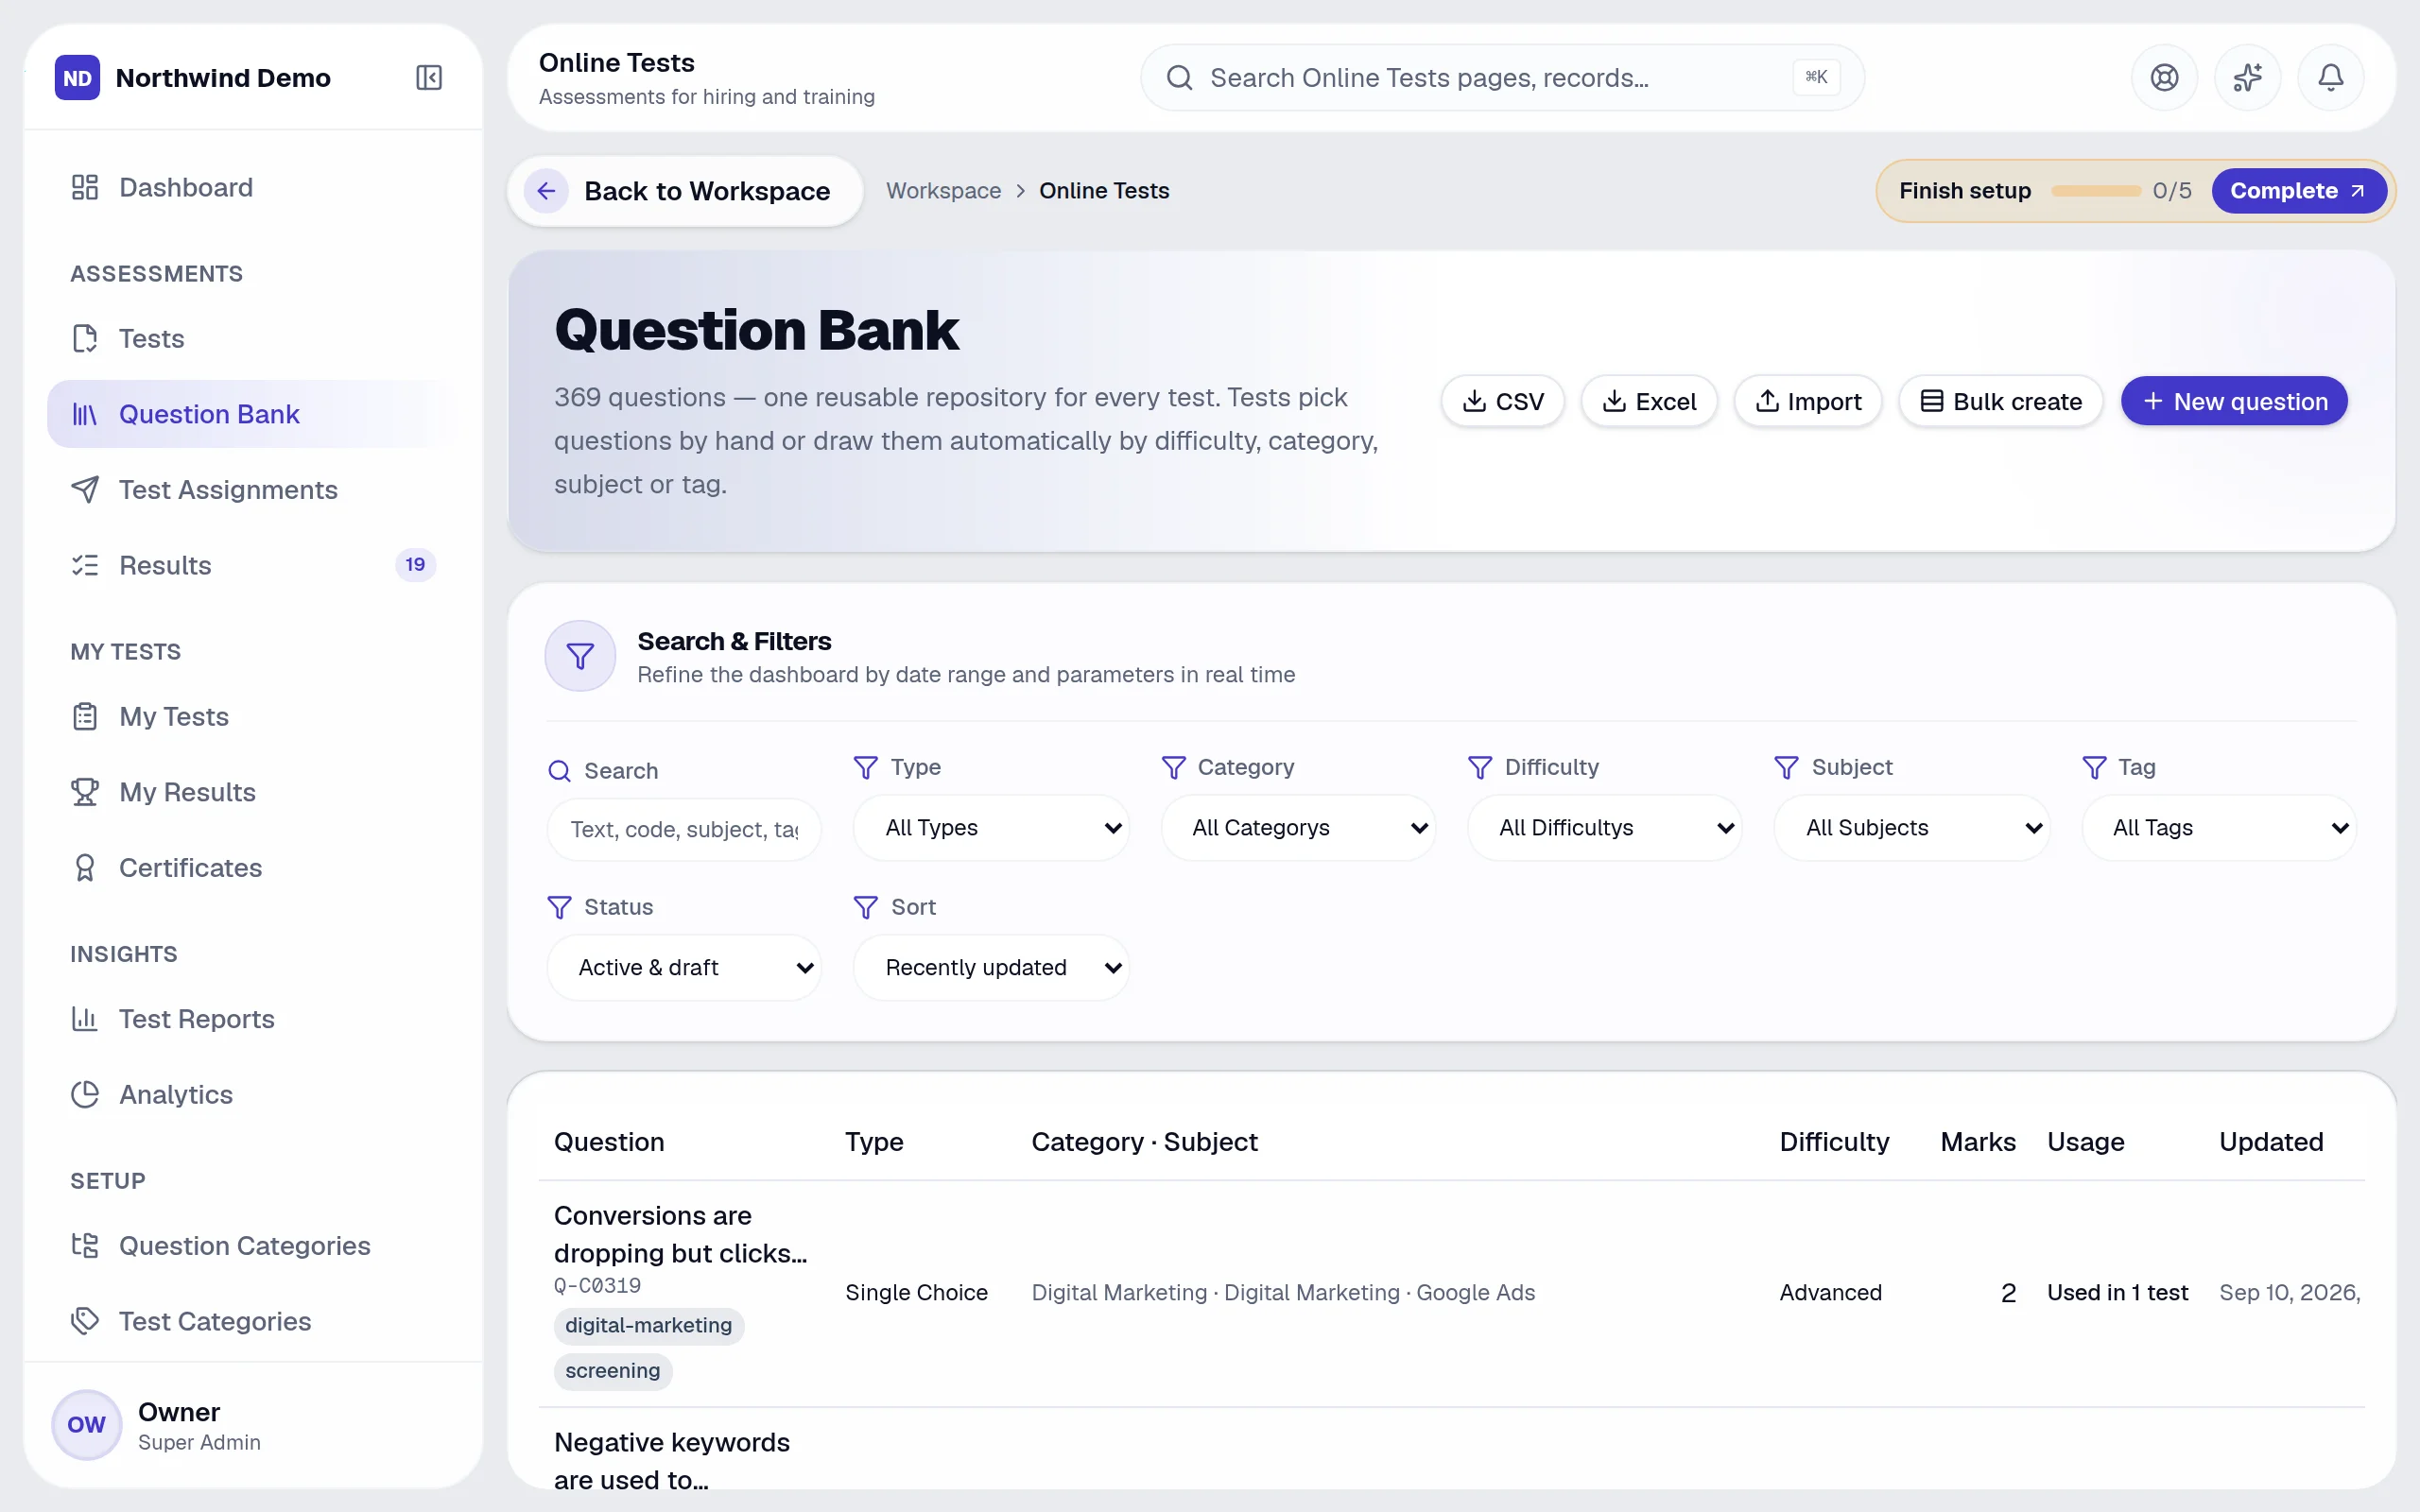Open the notifications bell
The width and height of the screenshot is (2420, 1512).
pos(2330,77)
